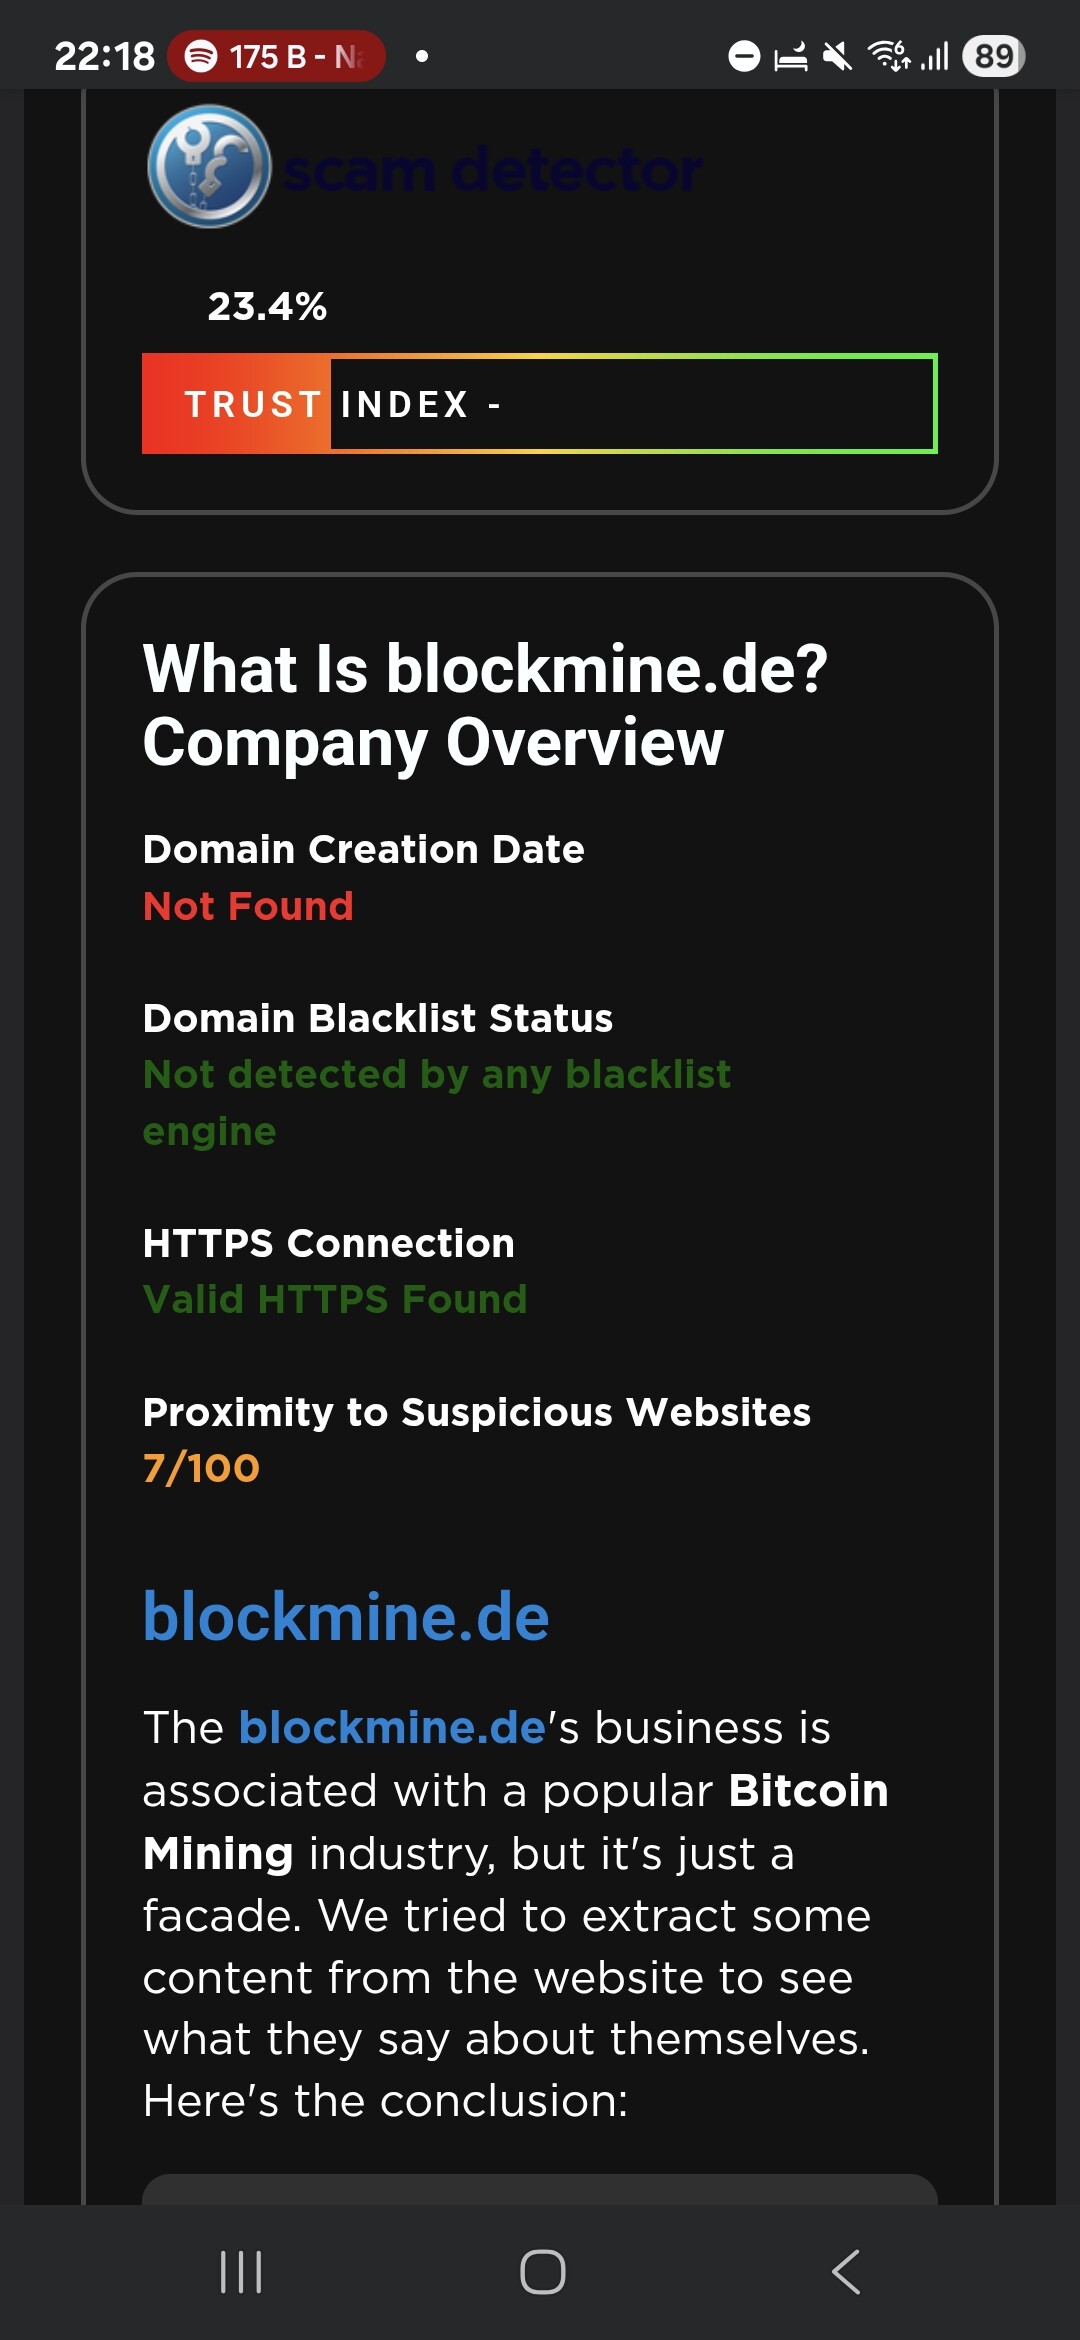Tap the bedtime mode status icon
Screen dimensions: 1080x2340
[791, 56]
